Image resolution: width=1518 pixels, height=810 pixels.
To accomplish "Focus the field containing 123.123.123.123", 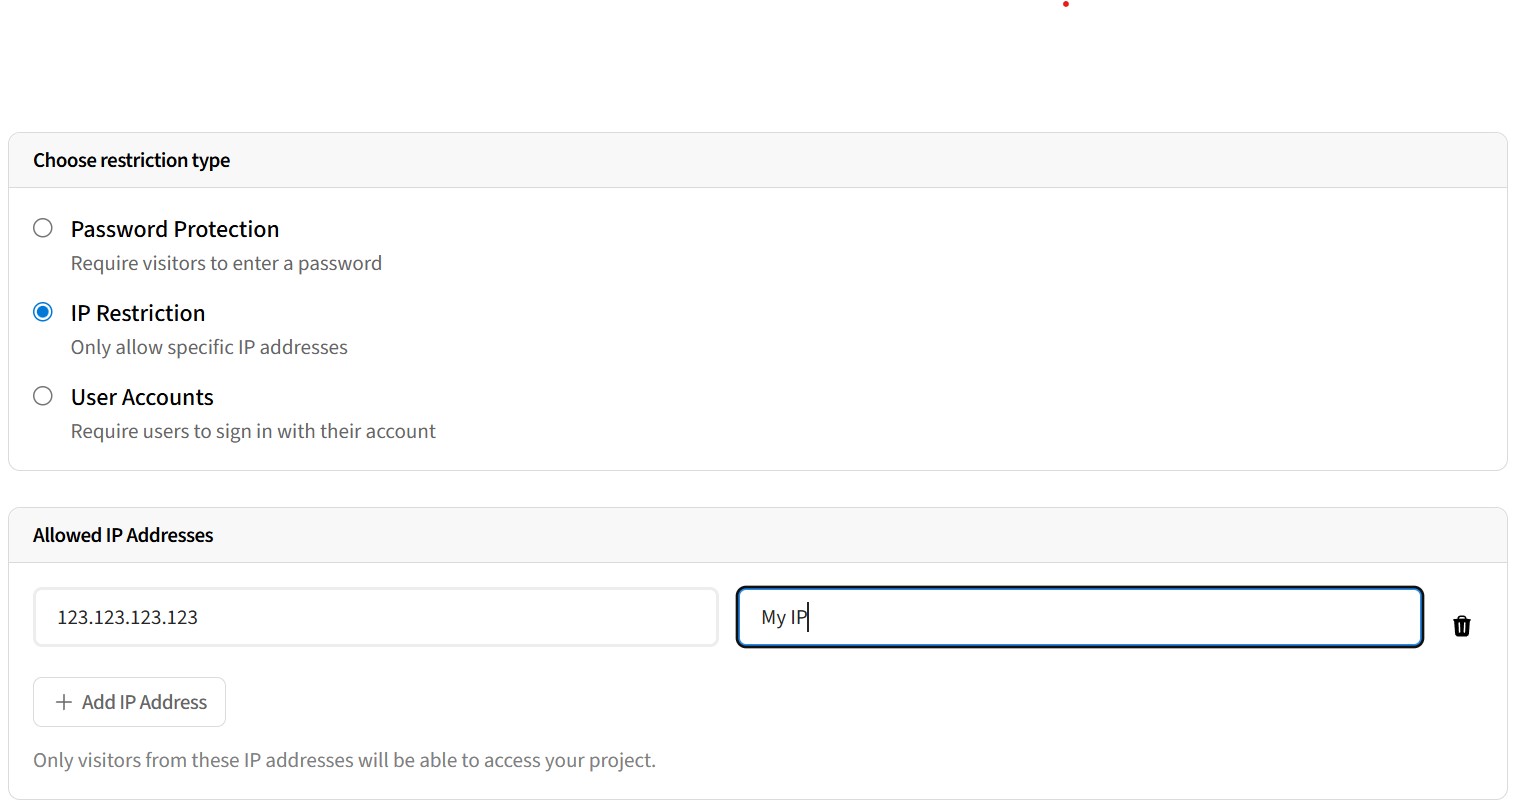I will point(375,616).
